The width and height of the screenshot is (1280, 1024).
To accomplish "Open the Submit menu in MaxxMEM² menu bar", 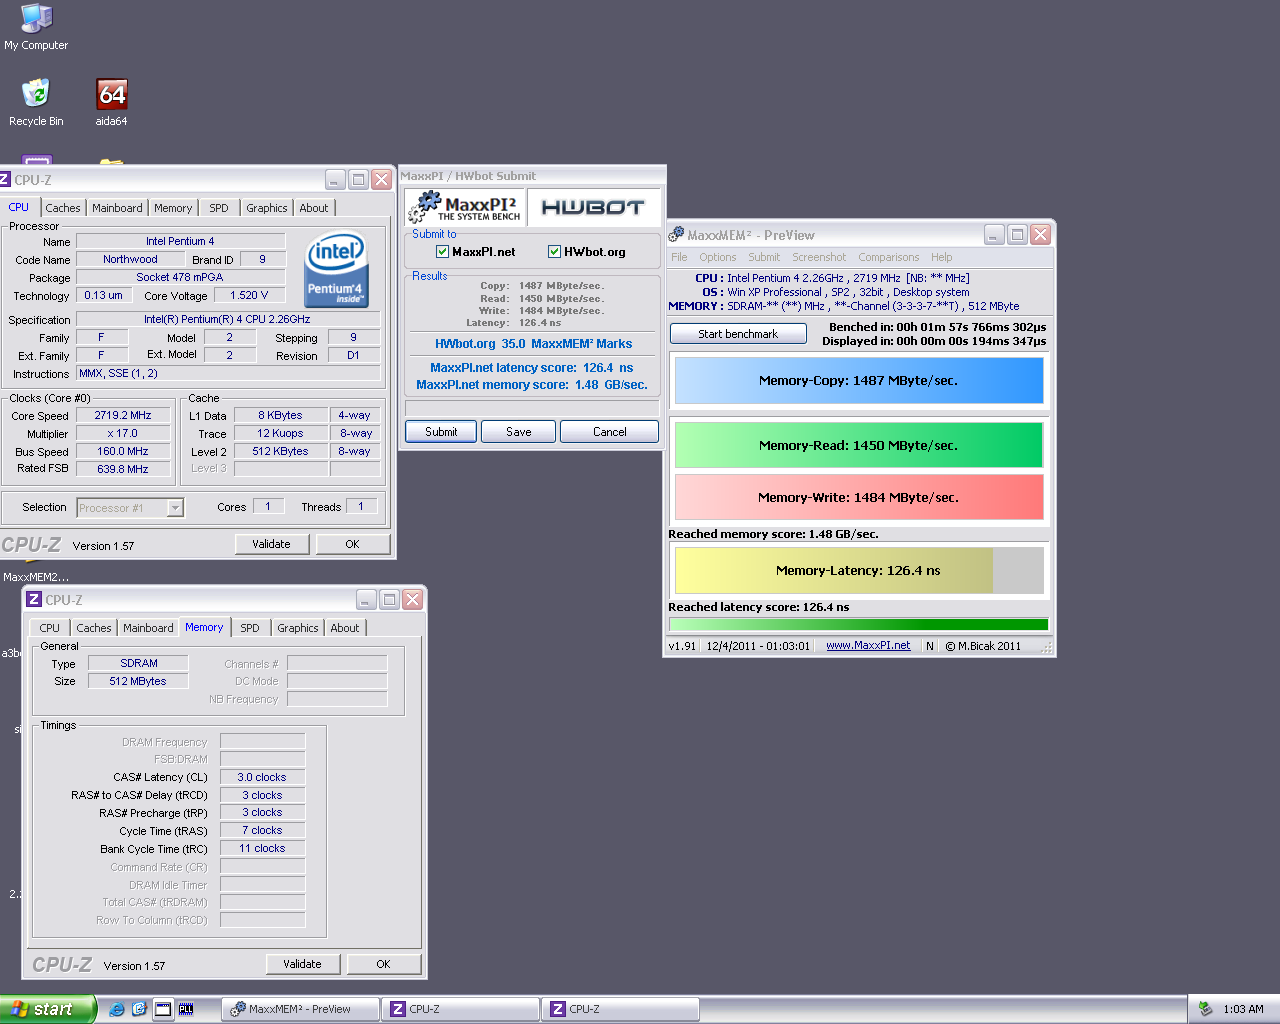I will pyautogui.click(x=764, y=257).
